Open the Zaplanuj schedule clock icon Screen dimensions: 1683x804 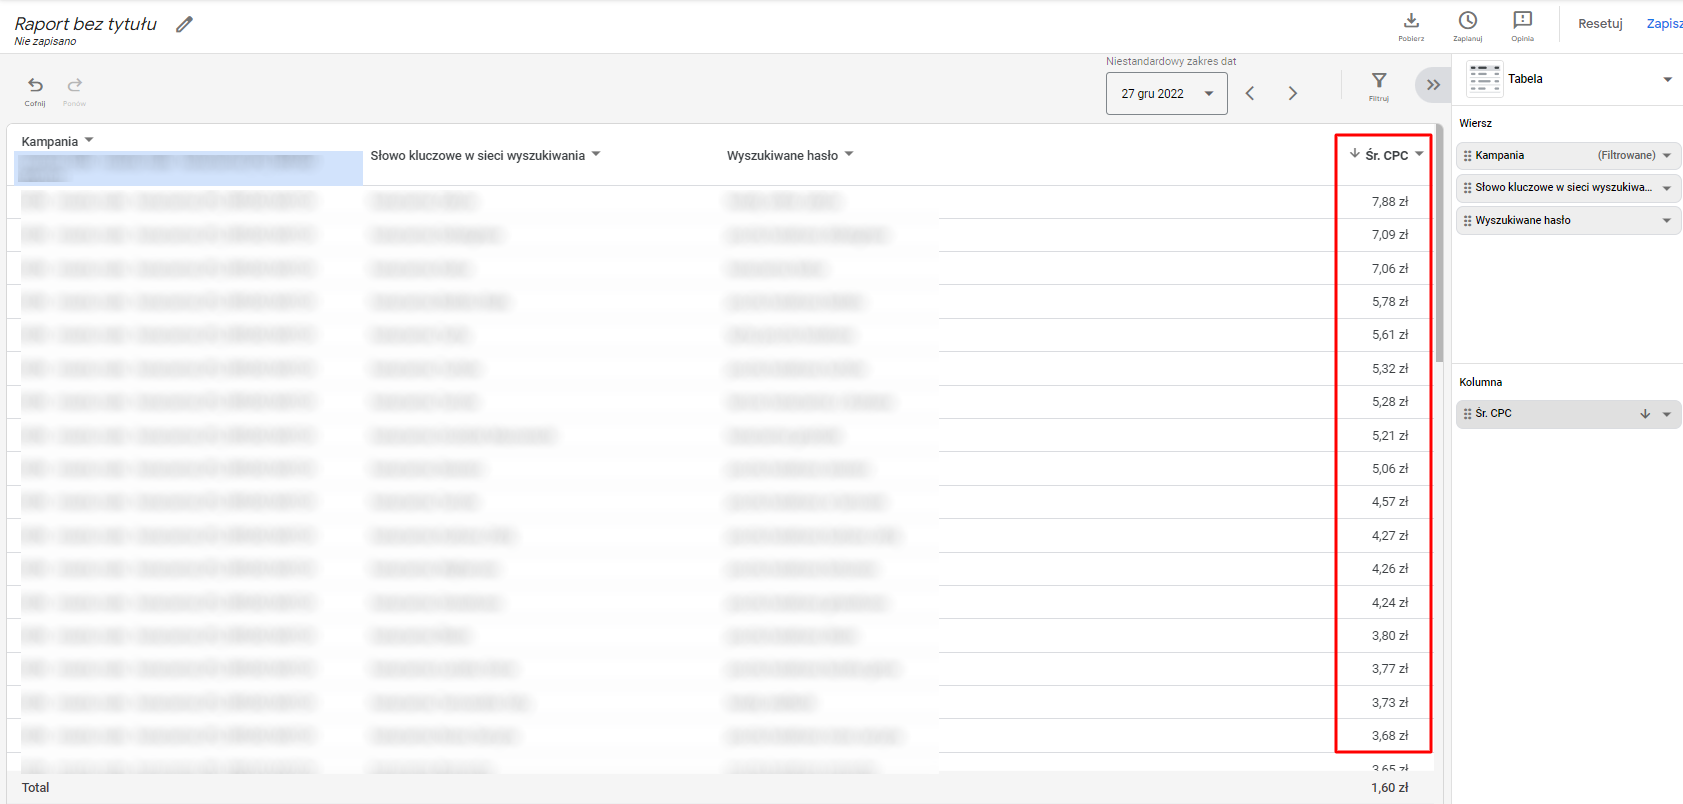[1468, 20]
